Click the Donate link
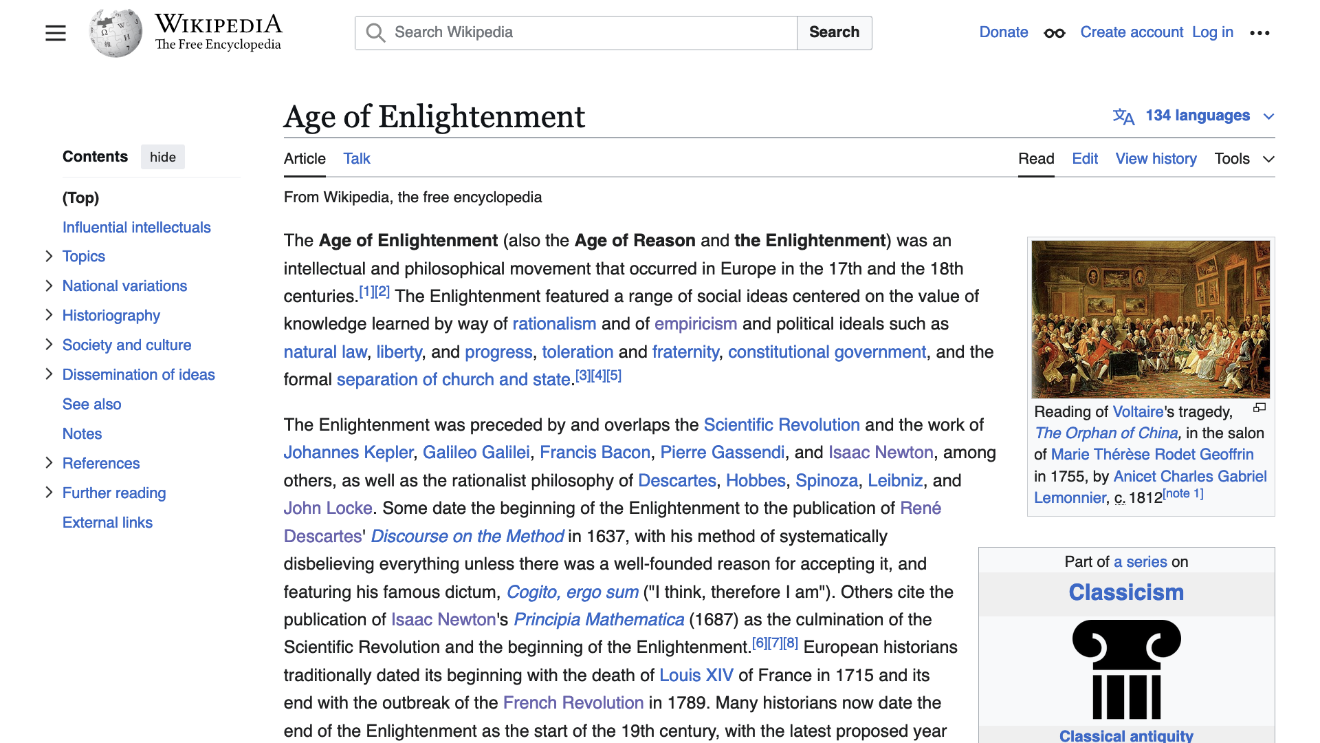Viewport: 1320px width, 743px height. (x=1003, y=33)
